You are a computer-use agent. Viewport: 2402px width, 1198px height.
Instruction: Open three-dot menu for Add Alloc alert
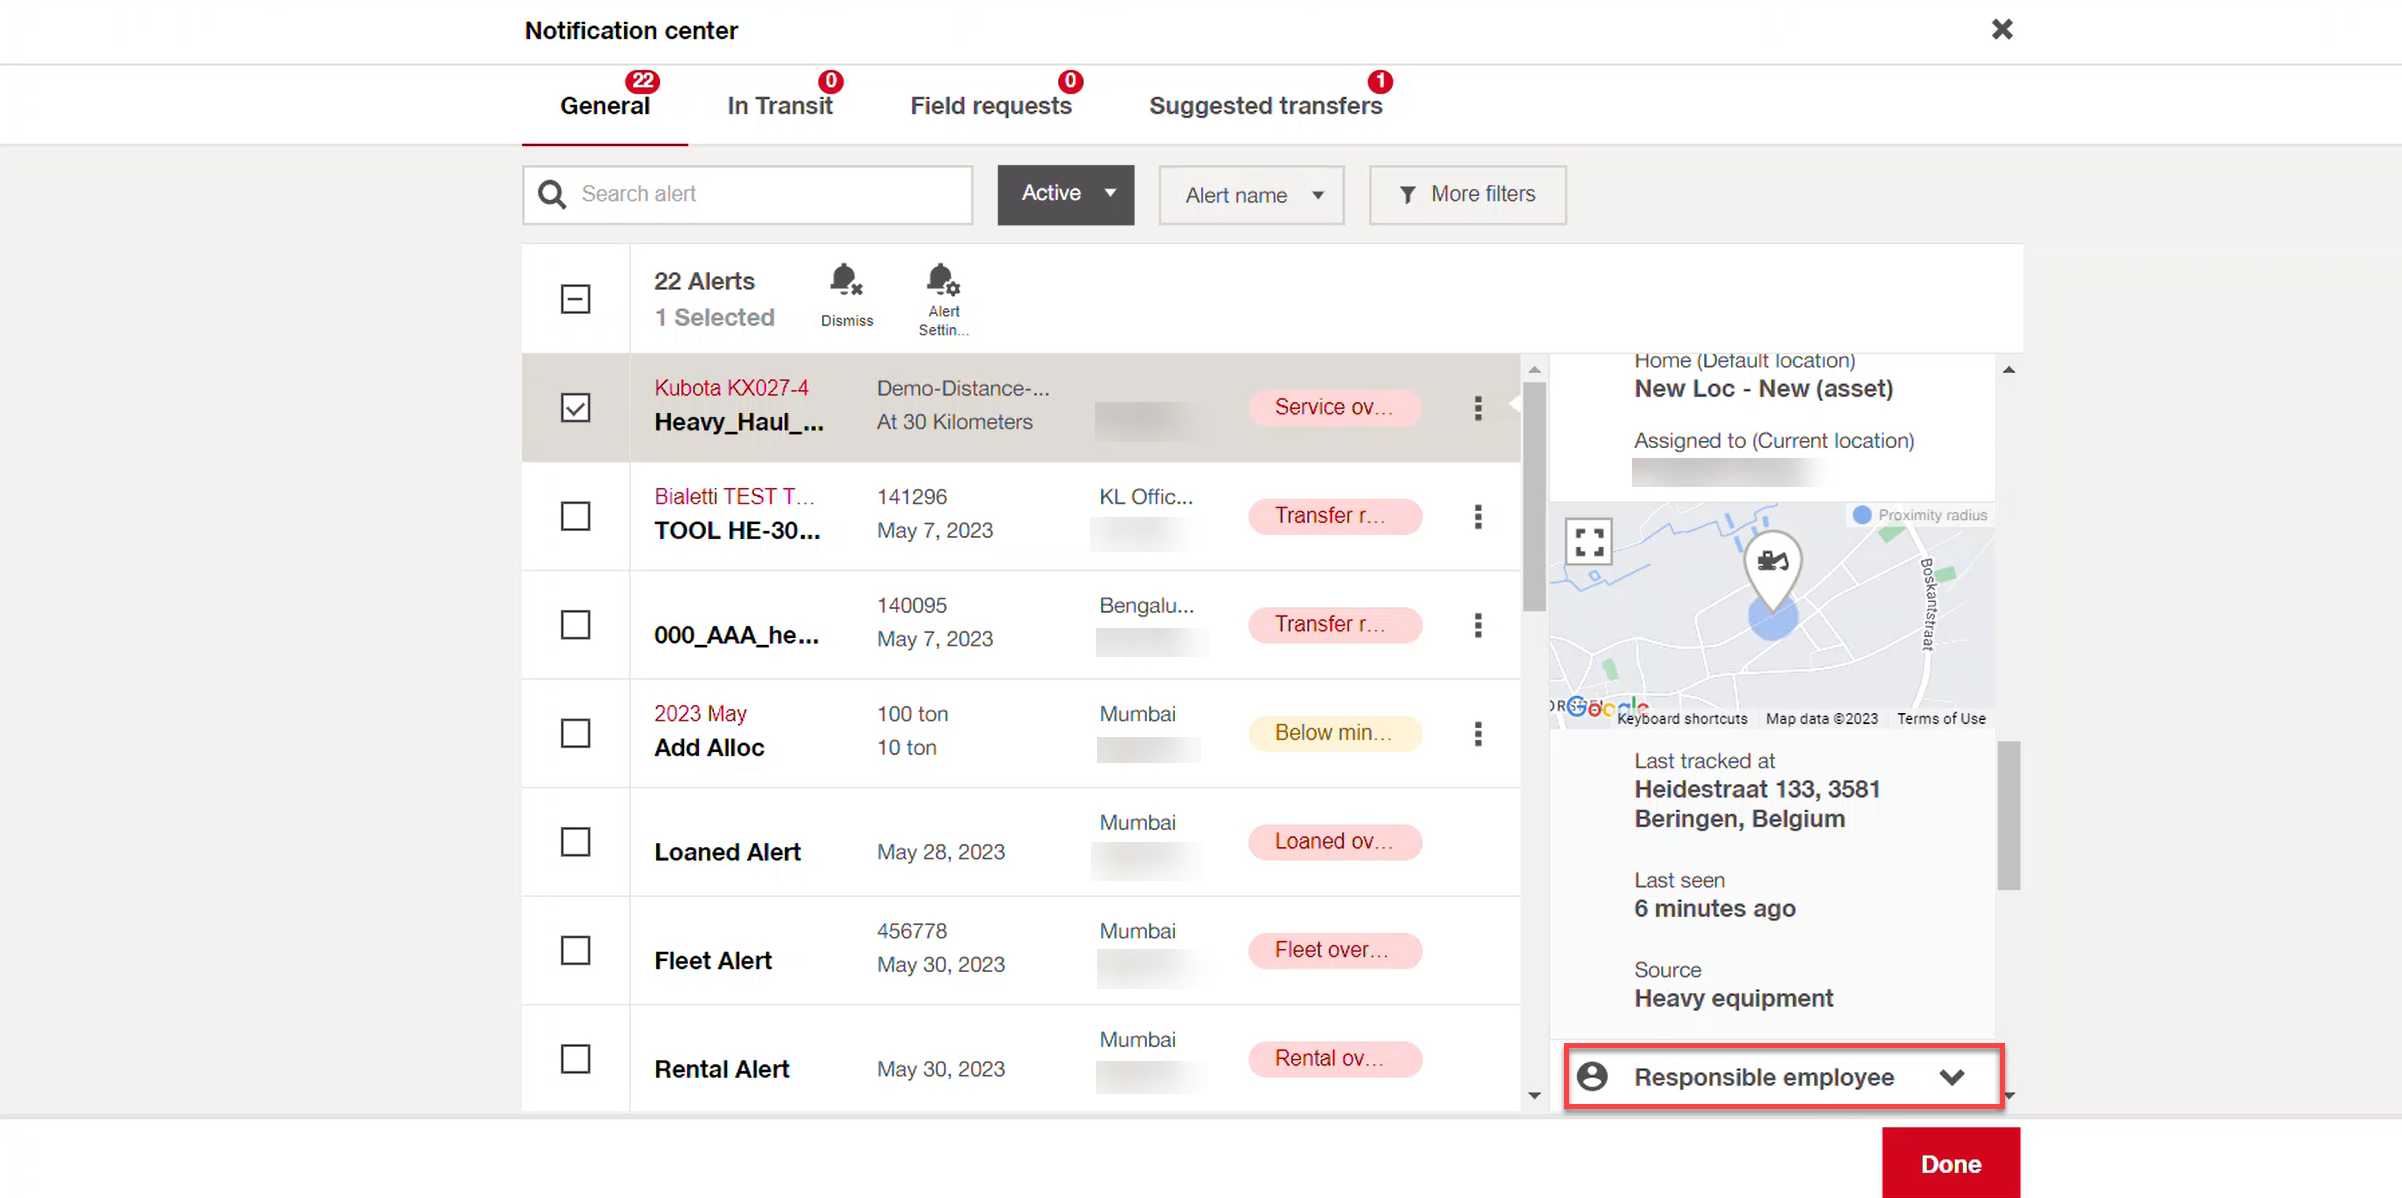[x=1477, y=733]
